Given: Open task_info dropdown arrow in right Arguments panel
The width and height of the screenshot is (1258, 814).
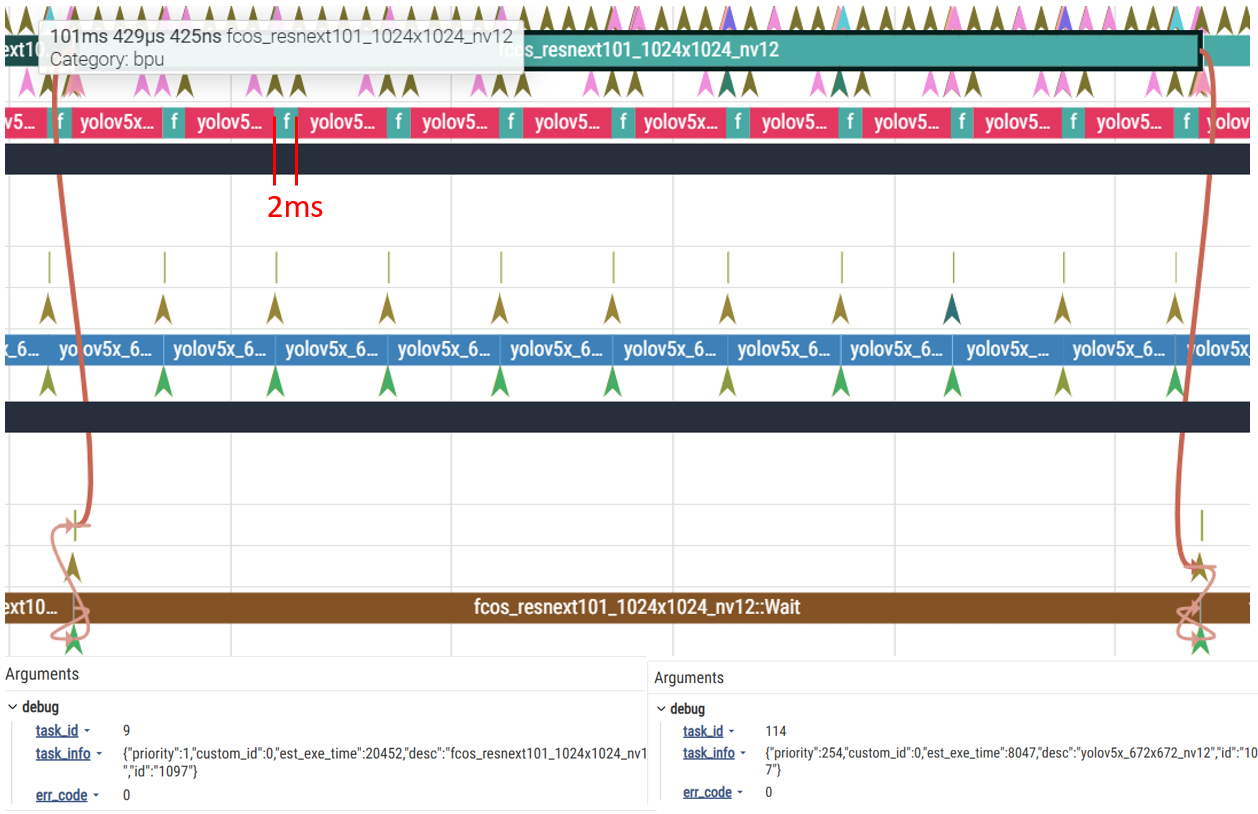Looking at the screenshot, I should point(743,753).
